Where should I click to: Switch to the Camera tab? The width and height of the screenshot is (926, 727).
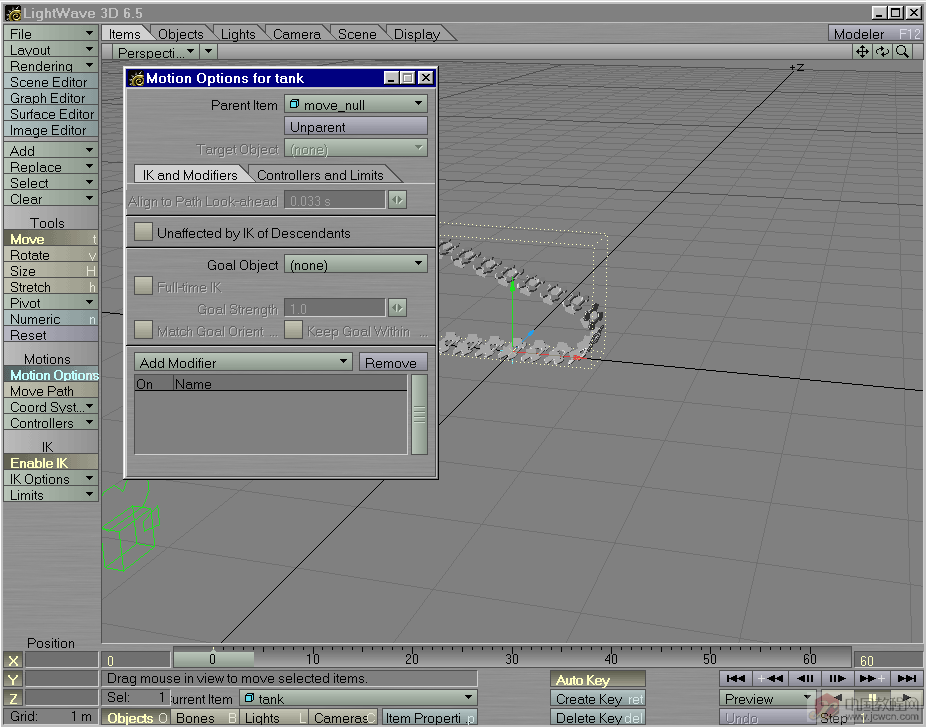pyautogui.click(x=296, y=34)
